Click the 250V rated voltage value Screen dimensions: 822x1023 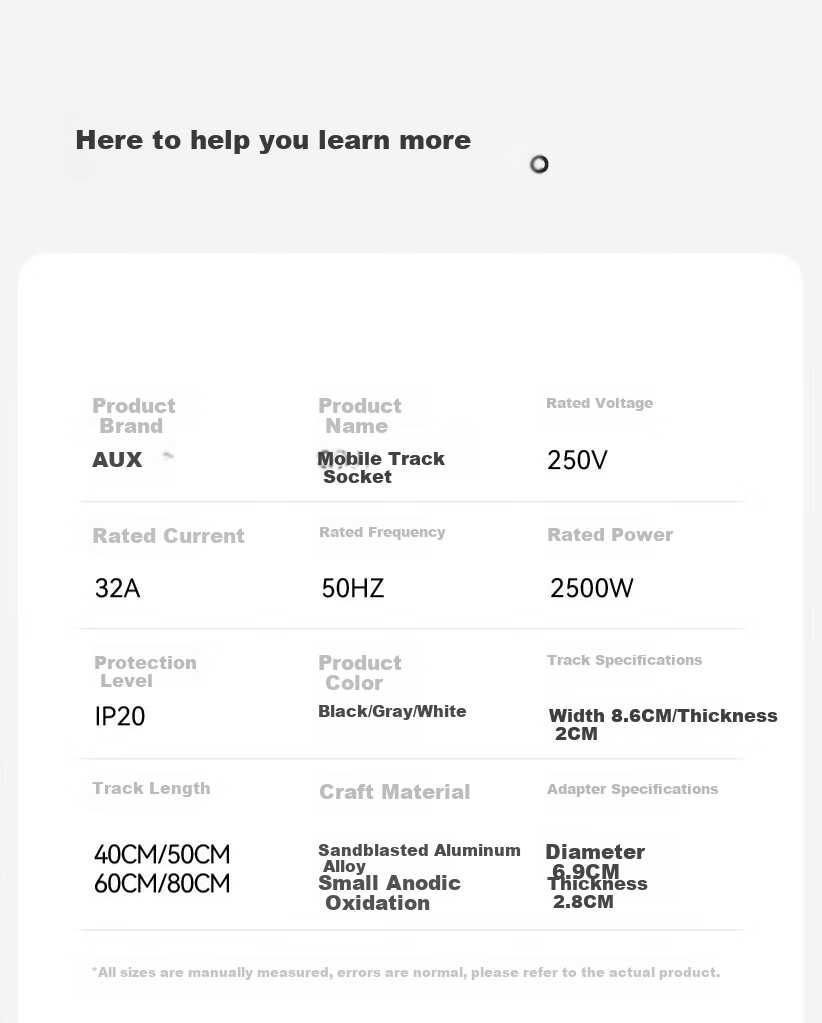click(577, 460)
